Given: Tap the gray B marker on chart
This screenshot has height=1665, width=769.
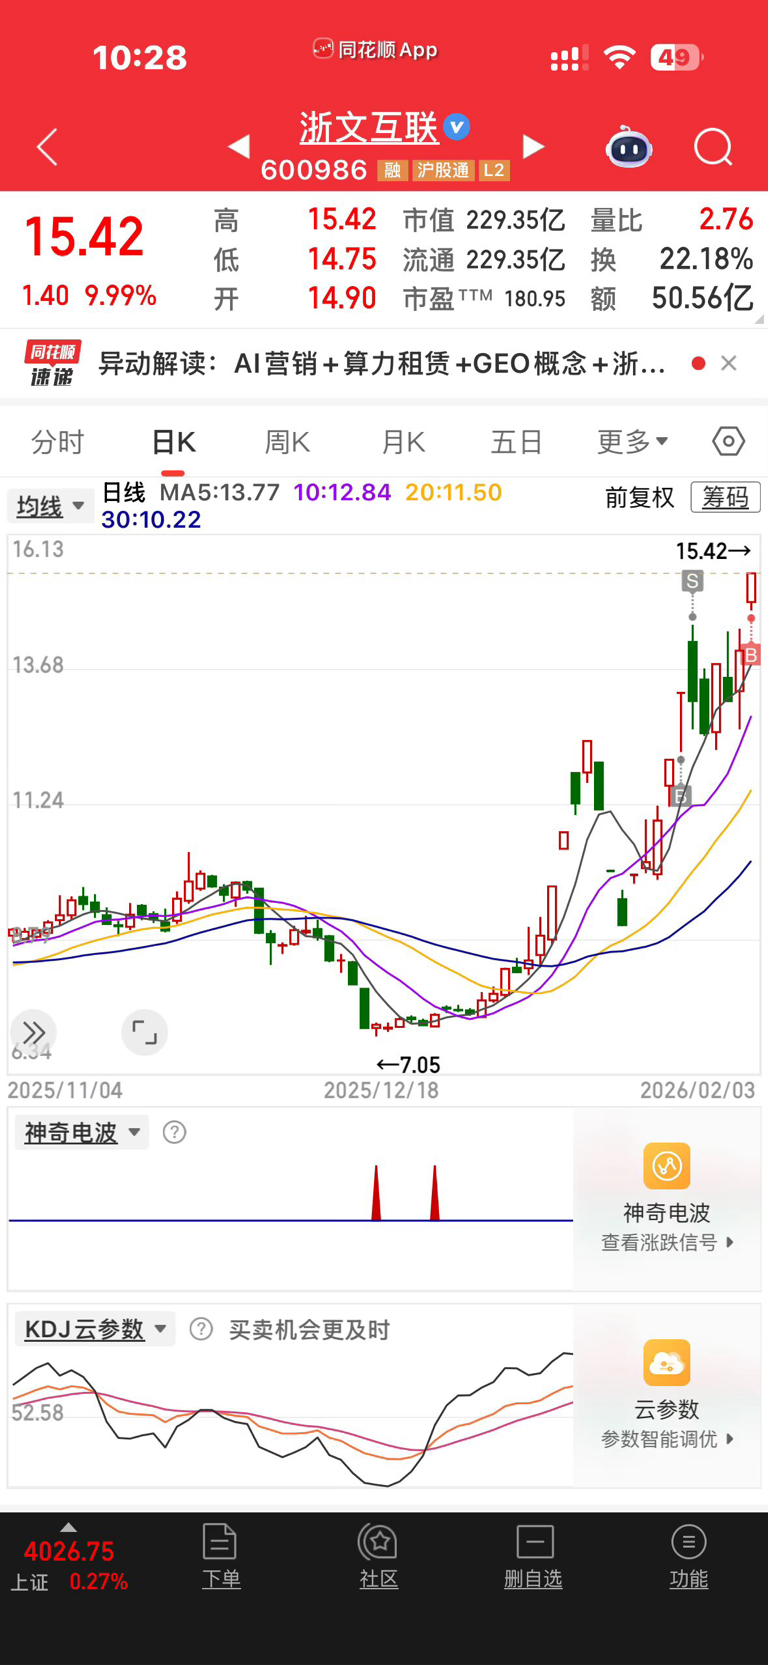Looking at the screenshot, I should tap(681, 796).
